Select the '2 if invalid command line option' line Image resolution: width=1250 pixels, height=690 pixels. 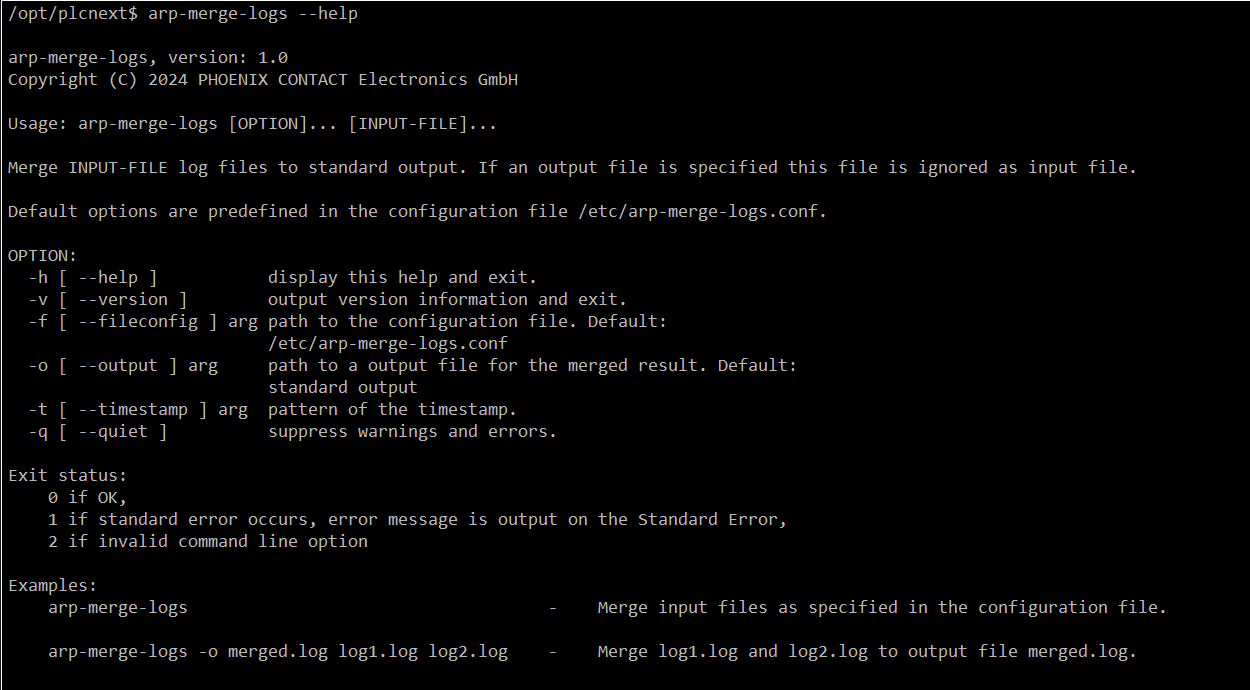(208, 541)
